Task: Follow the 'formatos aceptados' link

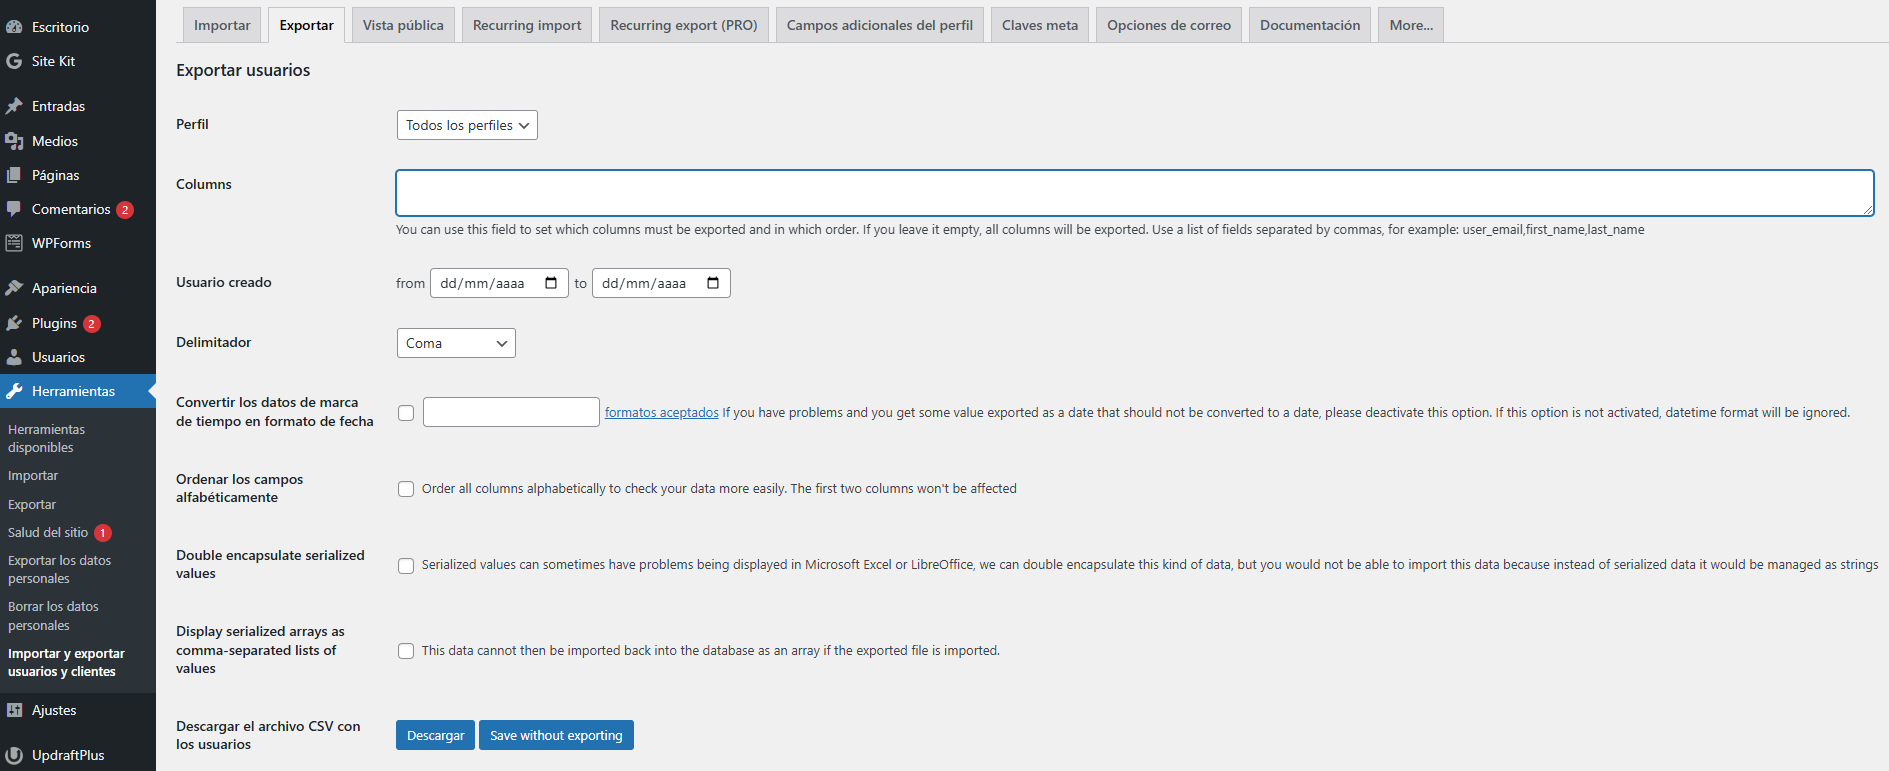Action: [x=661, y=412]
